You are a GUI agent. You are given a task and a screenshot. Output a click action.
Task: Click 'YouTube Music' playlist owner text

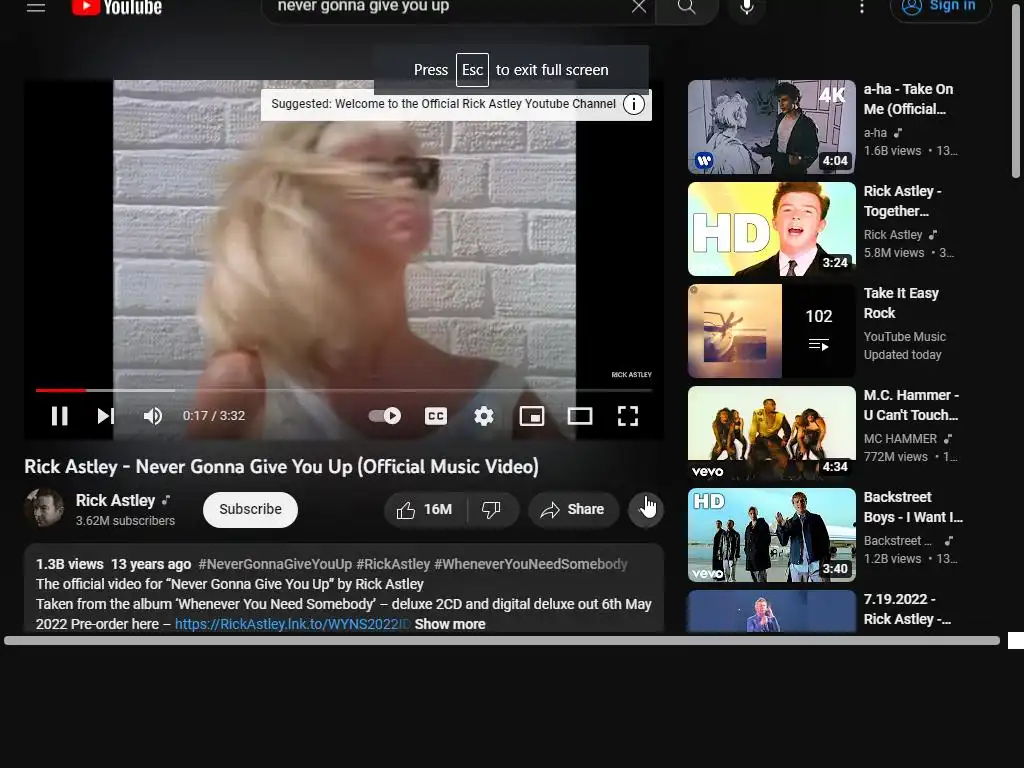tap(904, 337)
